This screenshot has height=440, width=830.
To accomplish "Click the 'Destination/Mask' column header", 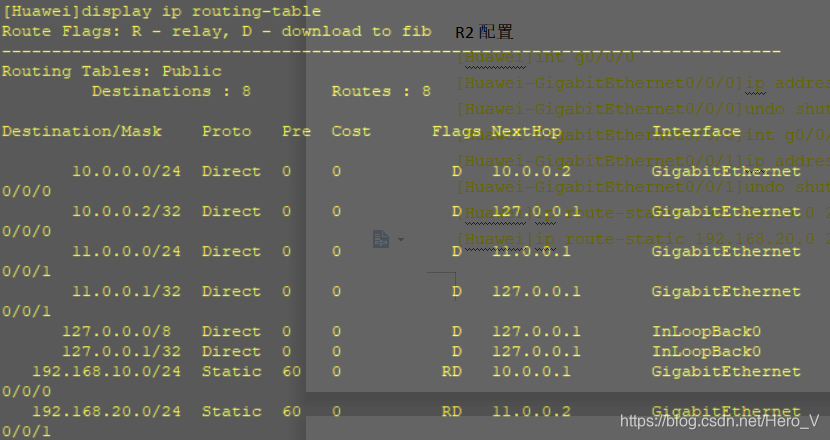I will (x=82, y=131).
